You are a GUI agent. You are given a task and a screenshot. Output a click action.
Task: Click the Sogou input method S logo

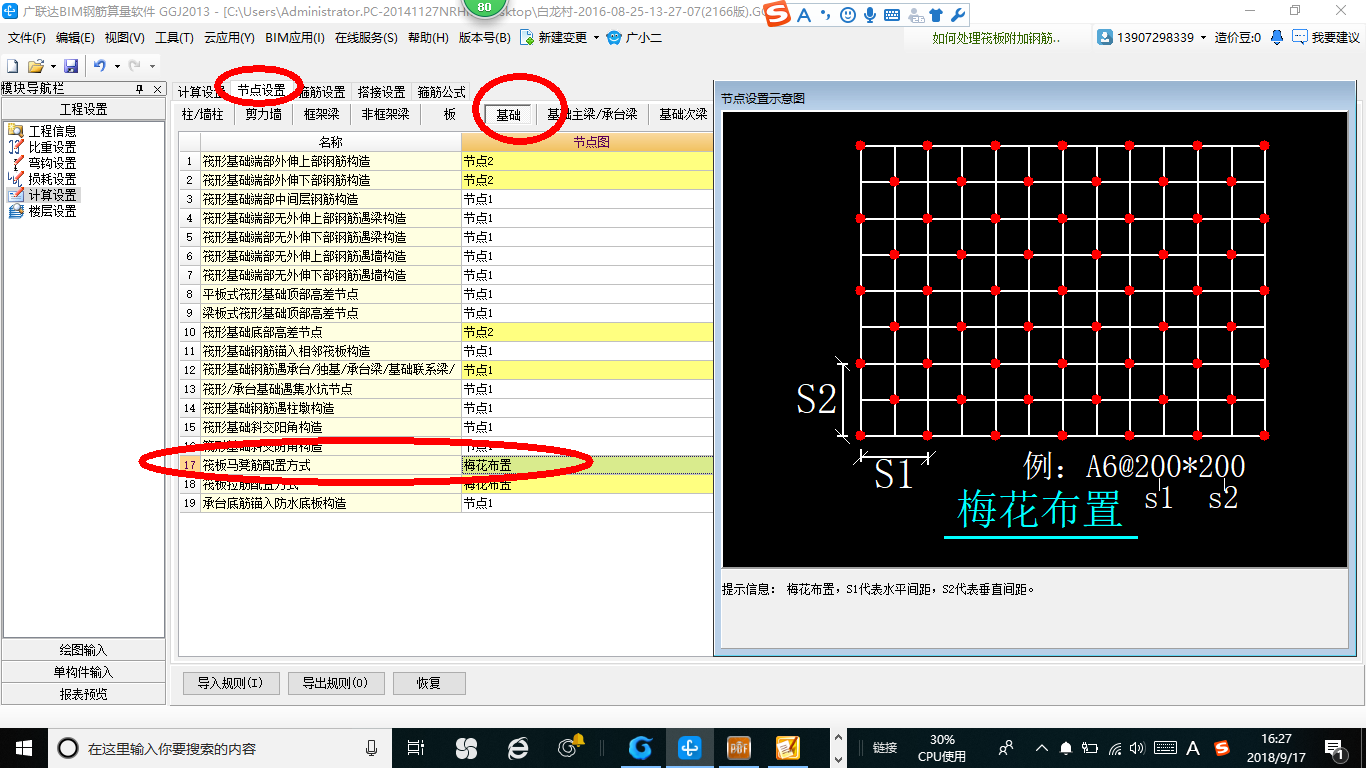(778, 14)
